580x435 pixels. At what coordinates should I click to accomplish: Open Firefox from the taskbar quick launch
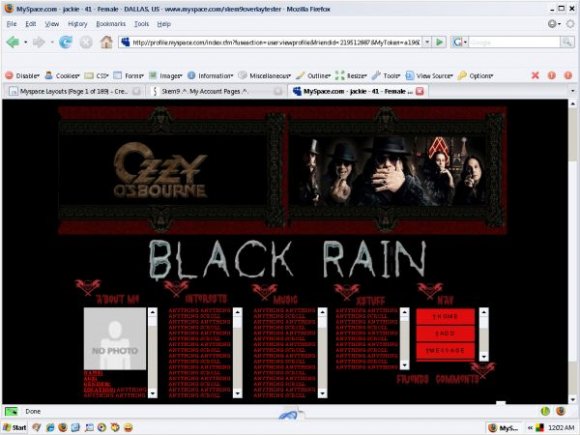click(62, 428)
